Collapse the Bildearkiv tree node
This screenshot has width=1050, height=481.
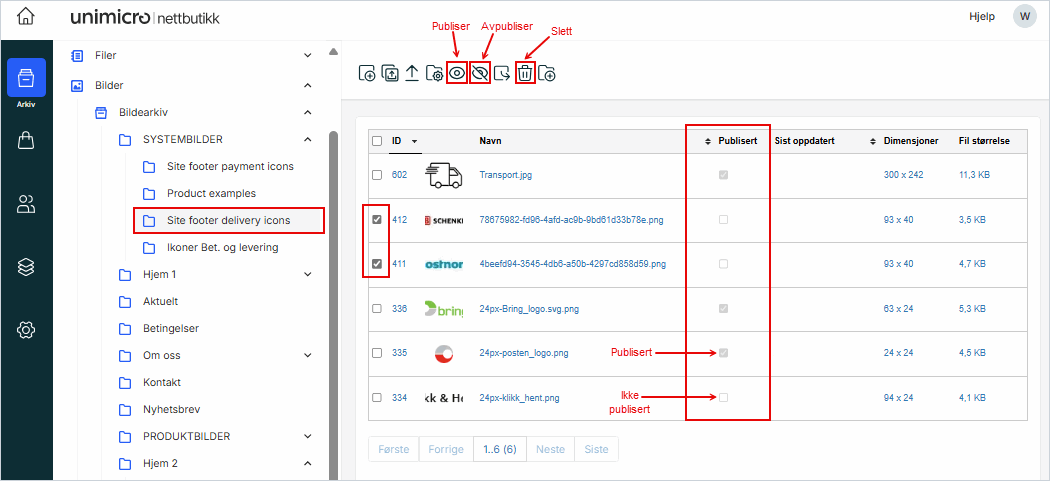click(308, 112)
